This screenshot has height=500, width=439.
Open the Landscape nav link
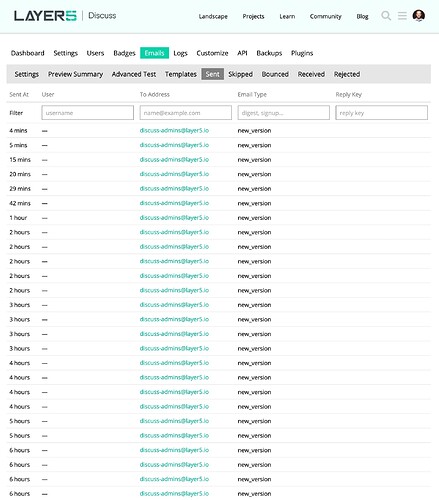(x=213, y=16)
